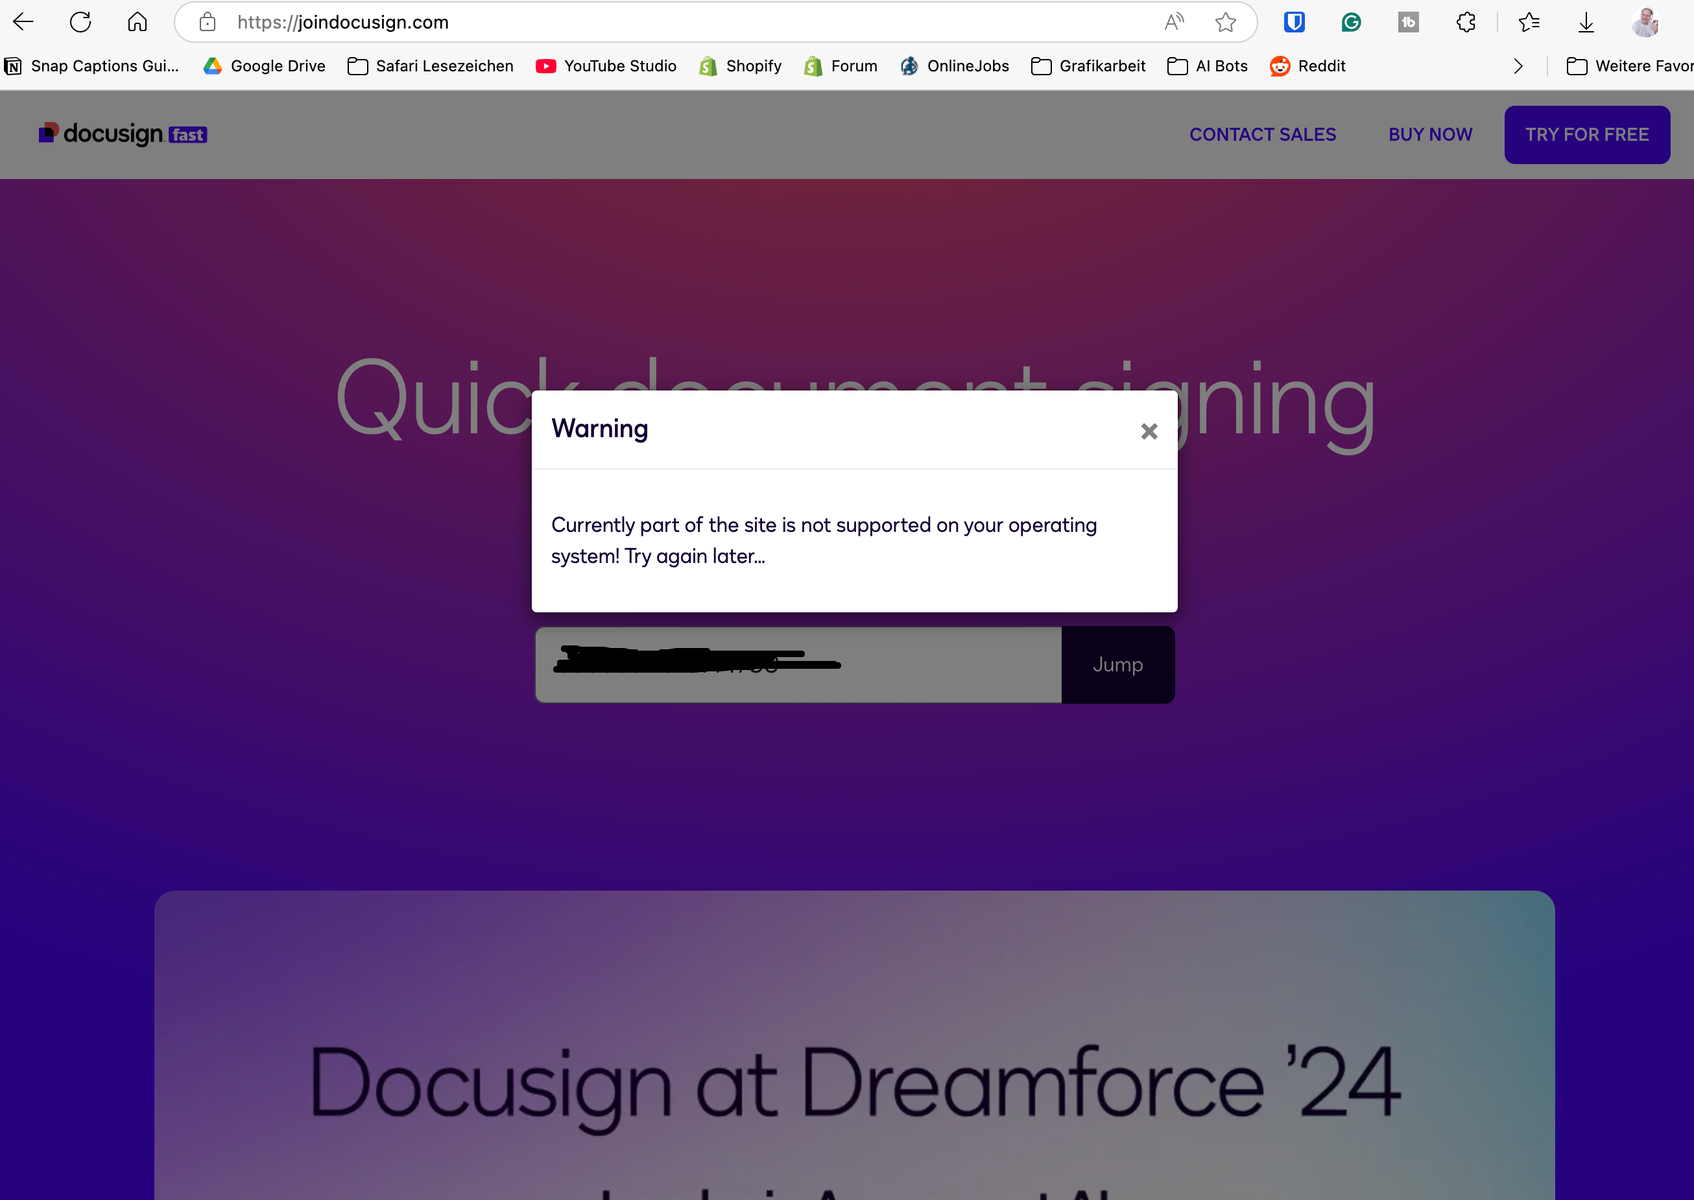Expand the hidden bookmarks overflow chevron

coord(1518,66)
